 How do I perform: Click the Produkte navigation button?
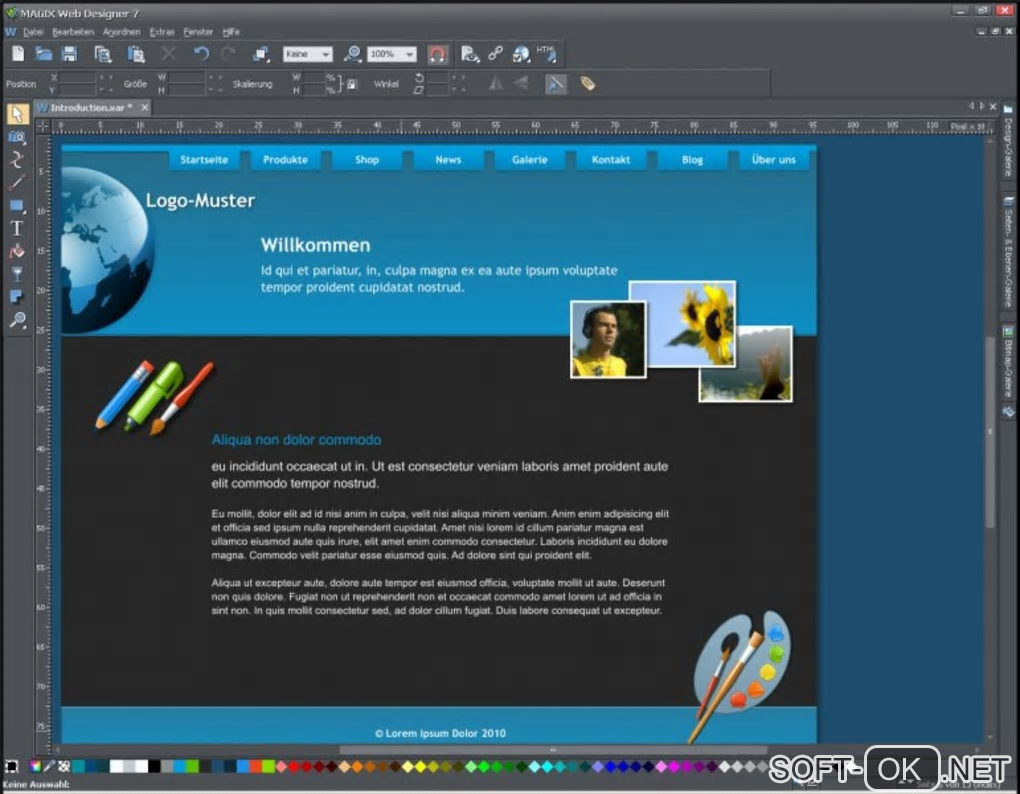(286, 159)
